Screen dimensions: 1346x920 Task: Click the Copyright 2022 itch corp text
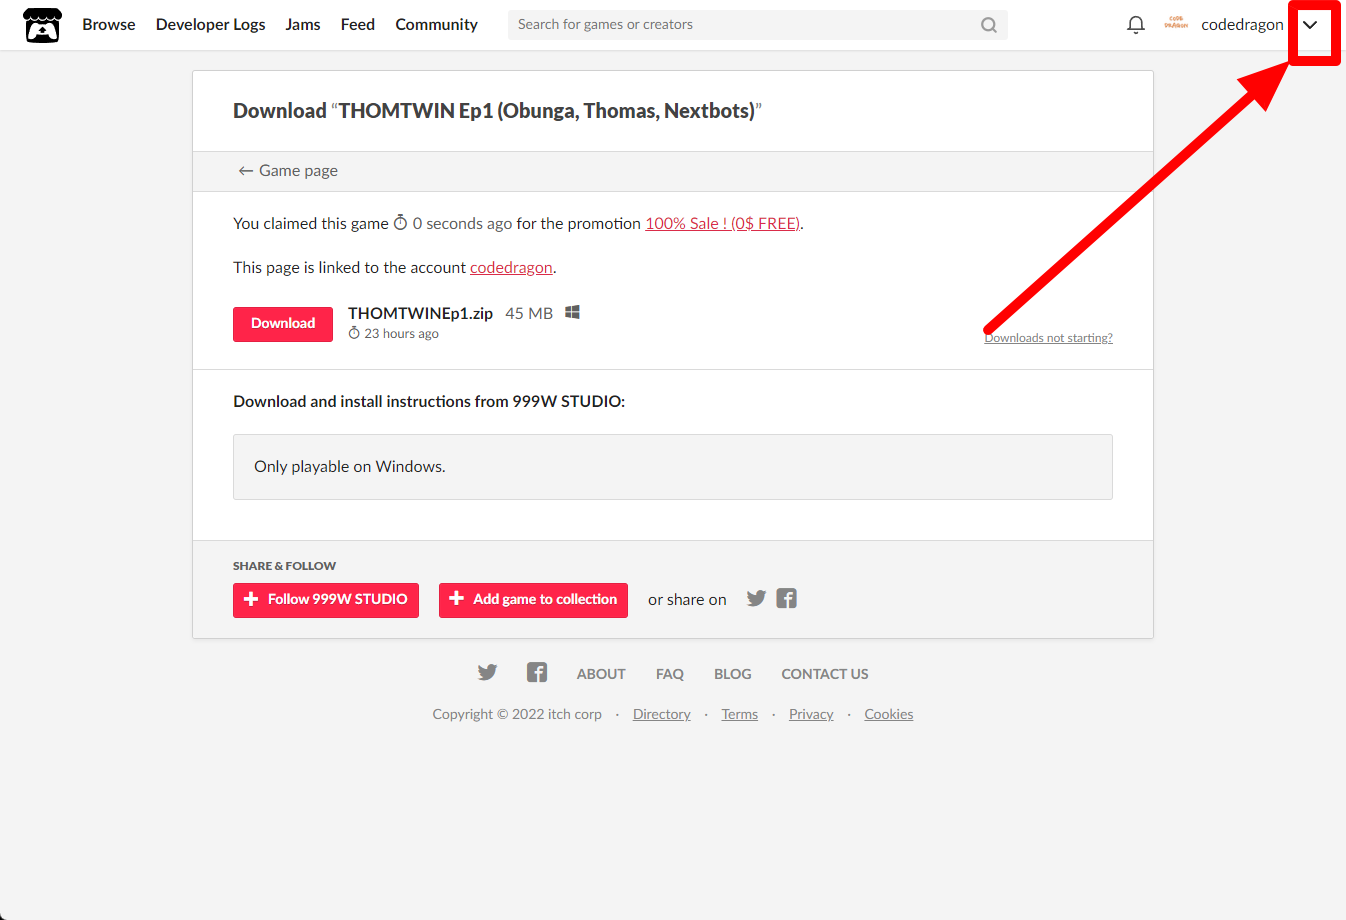click(517, 714)
